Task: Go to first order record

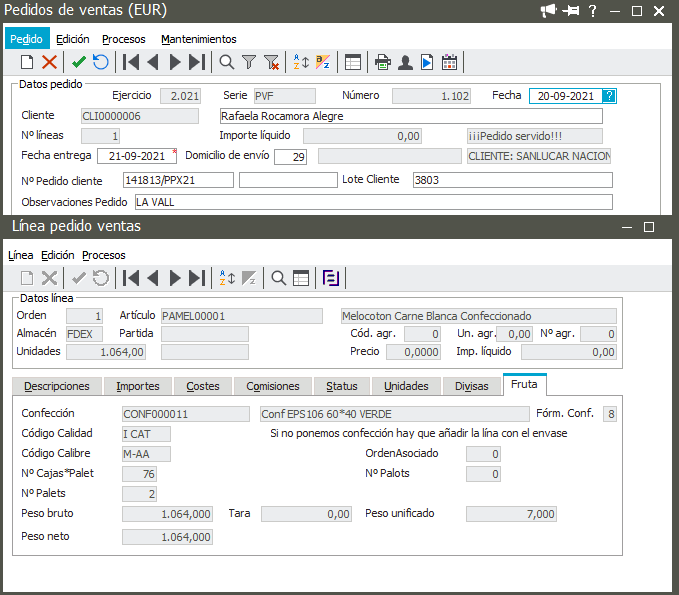Action: click(x=130, y=62)
